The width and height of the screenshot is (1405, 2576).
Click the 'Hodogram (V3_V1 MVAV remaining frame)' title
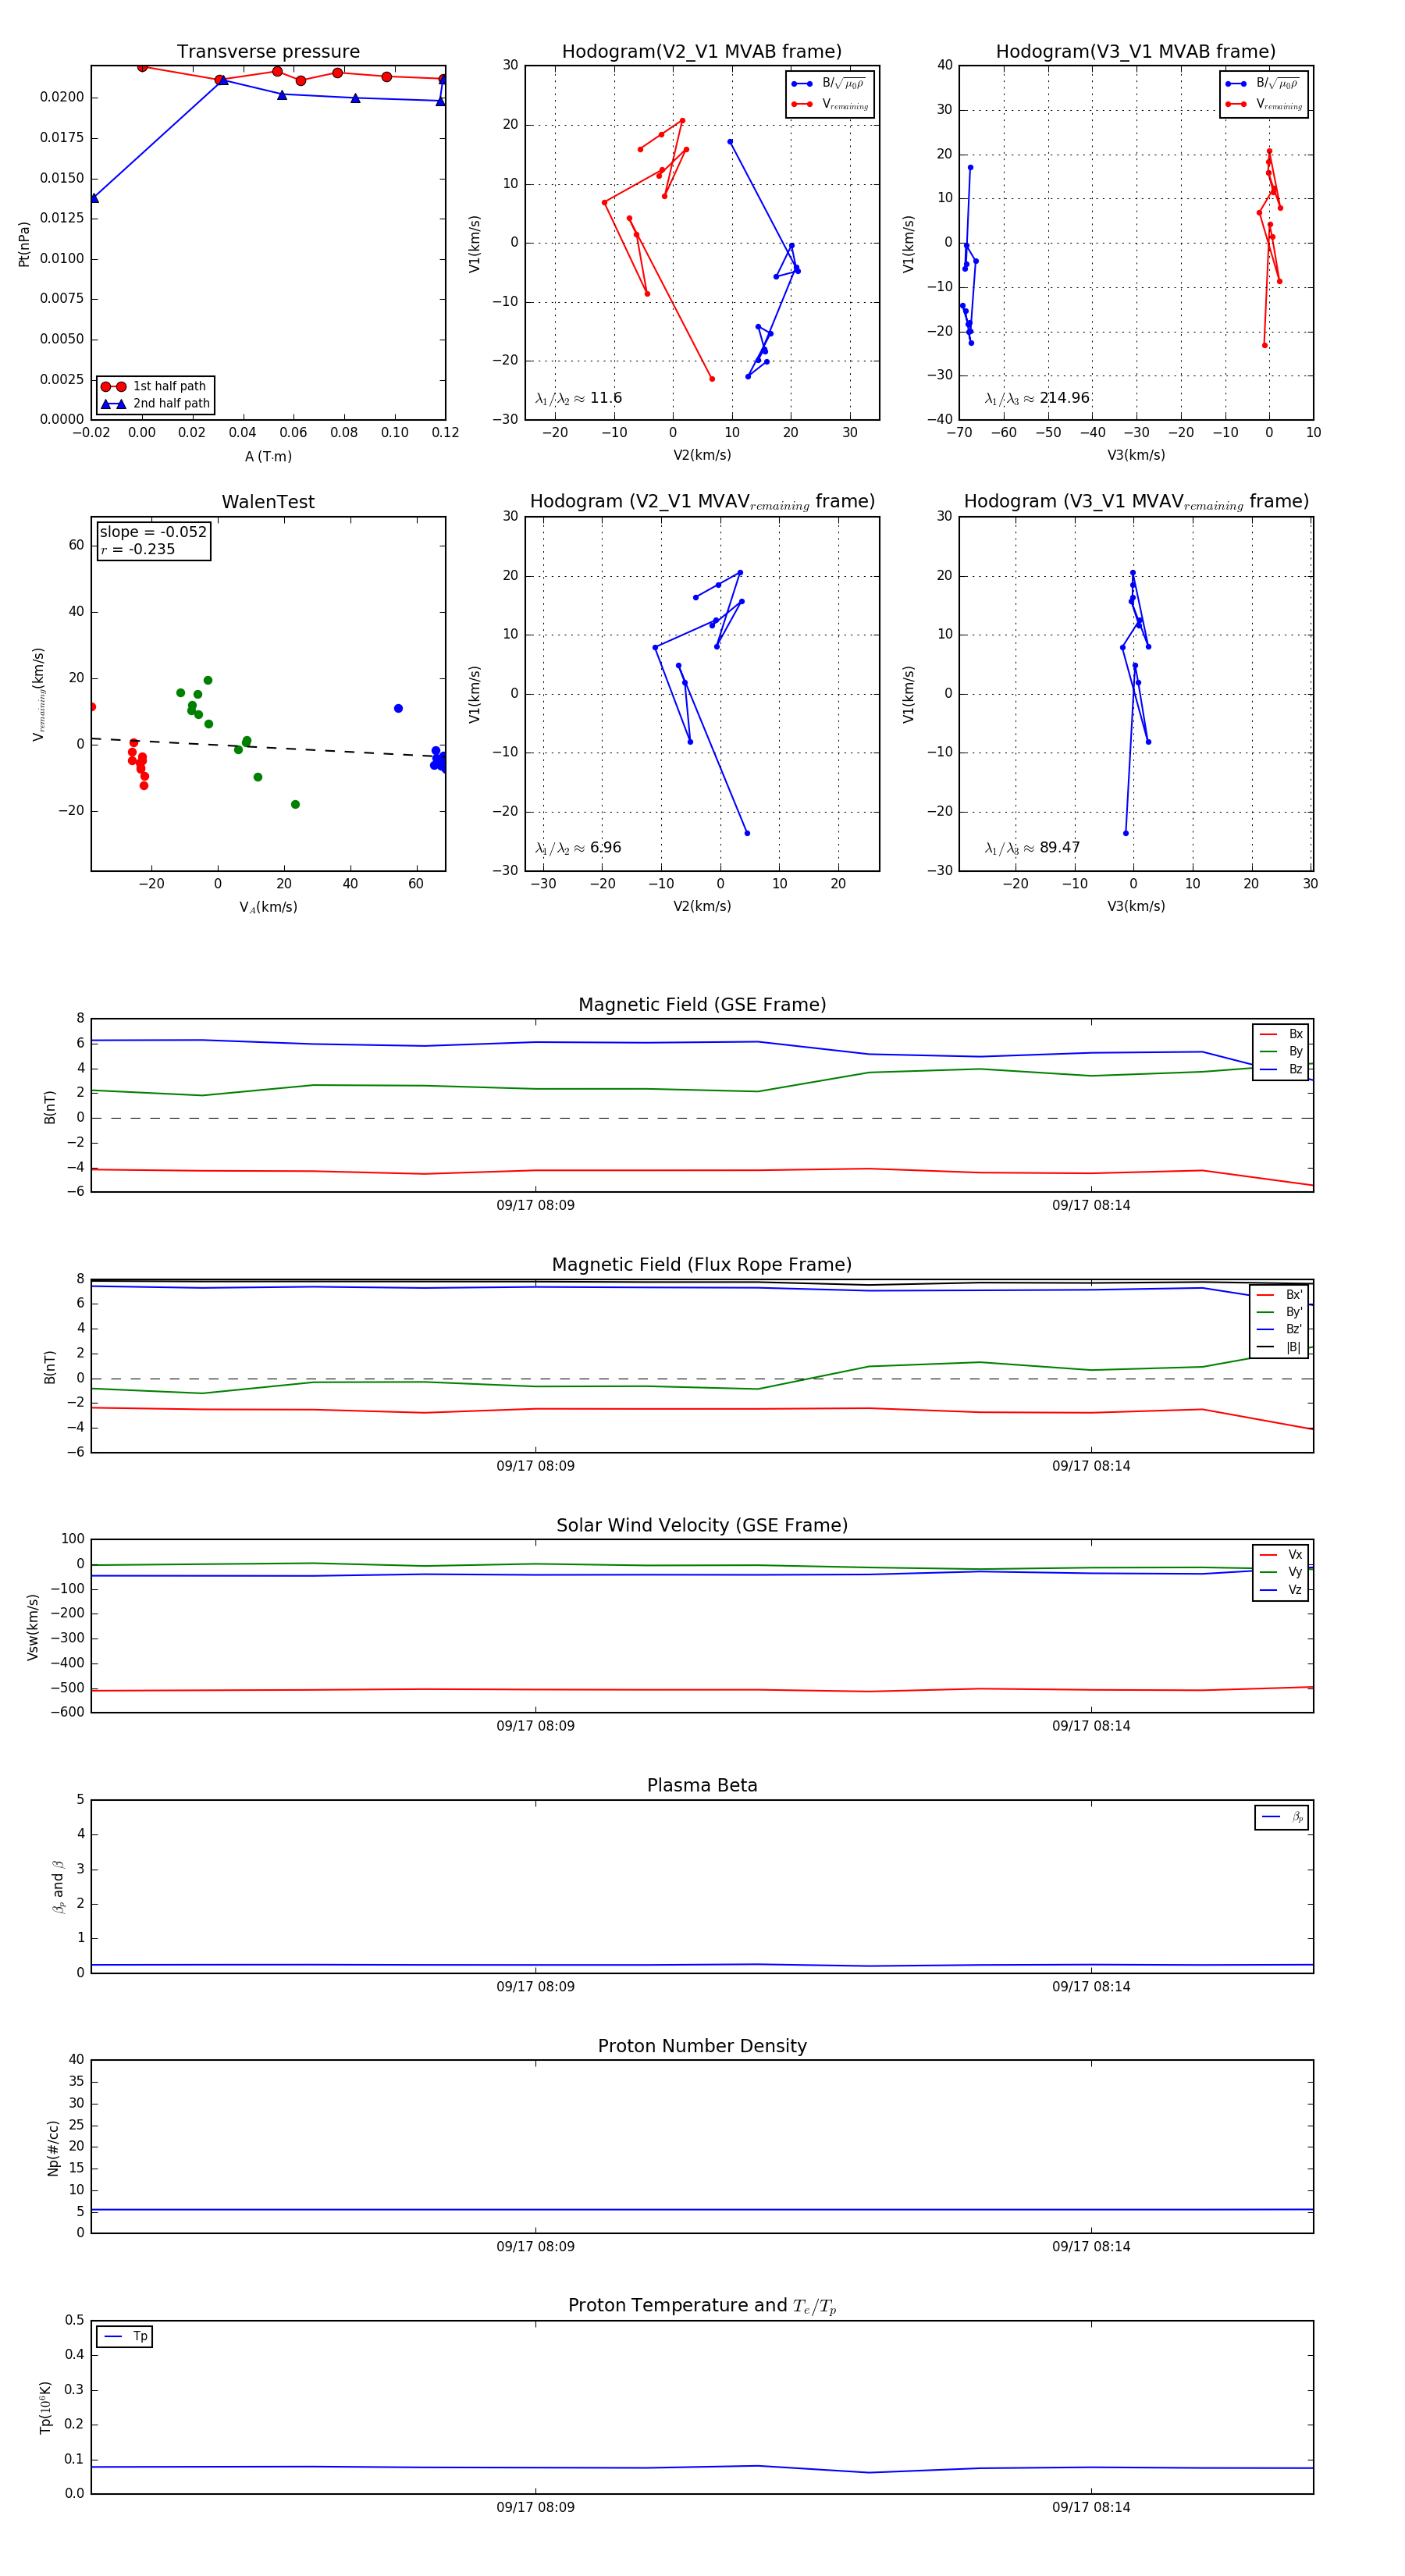point(1136,502)
